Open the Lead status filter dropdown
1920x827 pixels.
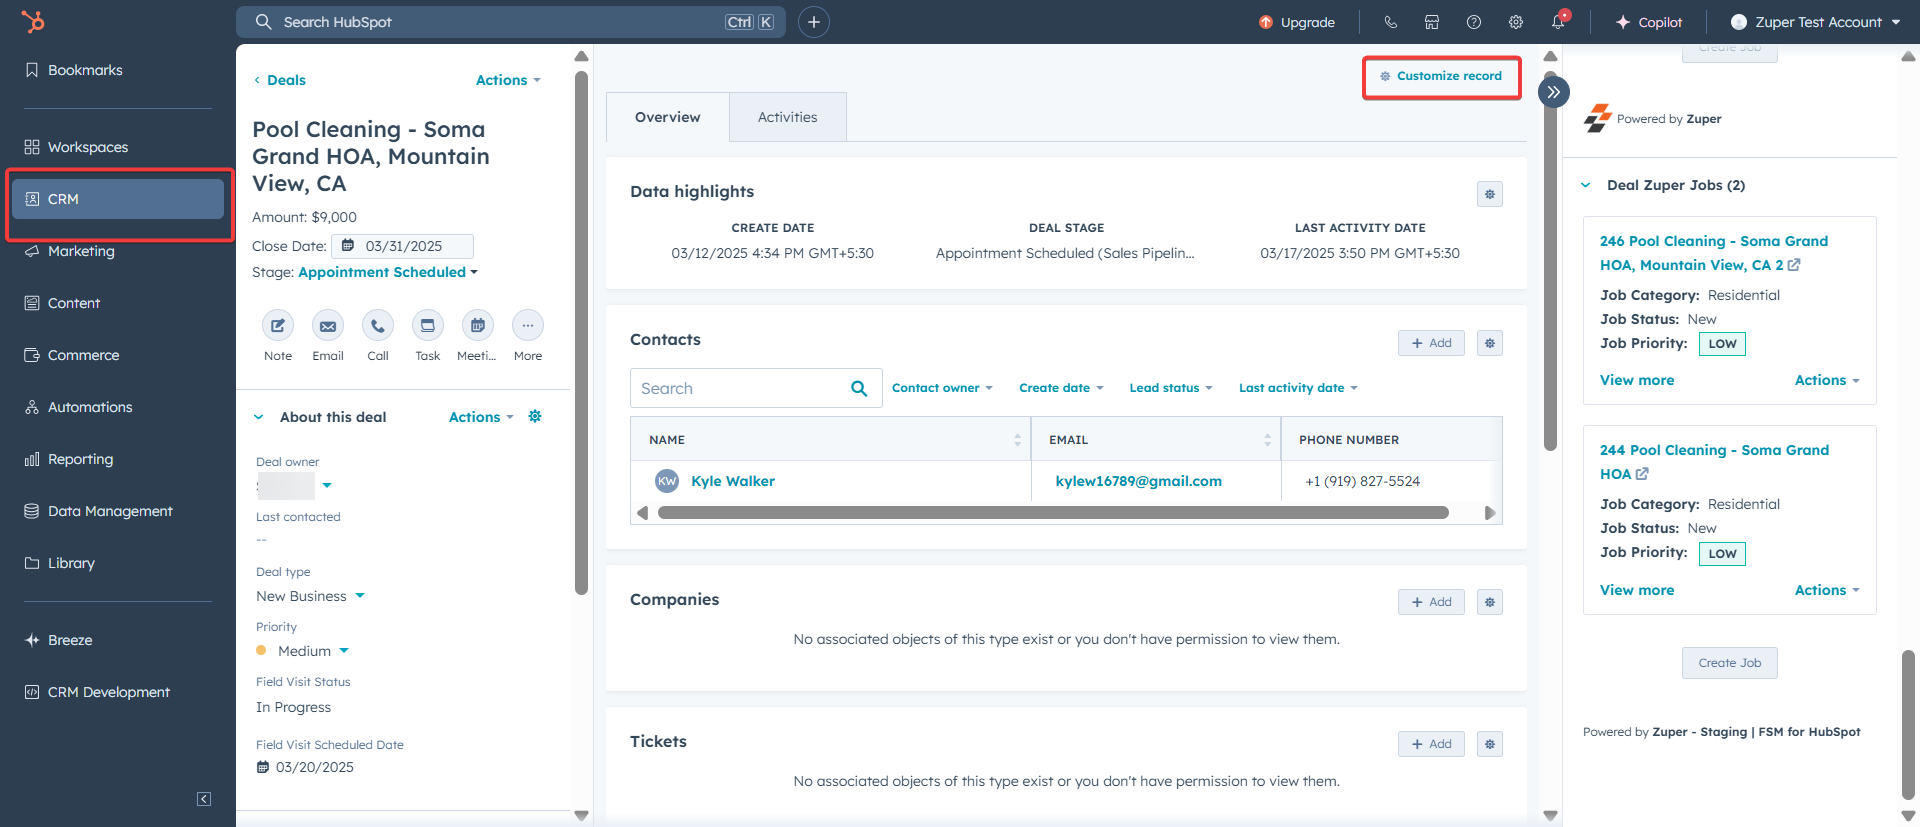coord(1170,388)
